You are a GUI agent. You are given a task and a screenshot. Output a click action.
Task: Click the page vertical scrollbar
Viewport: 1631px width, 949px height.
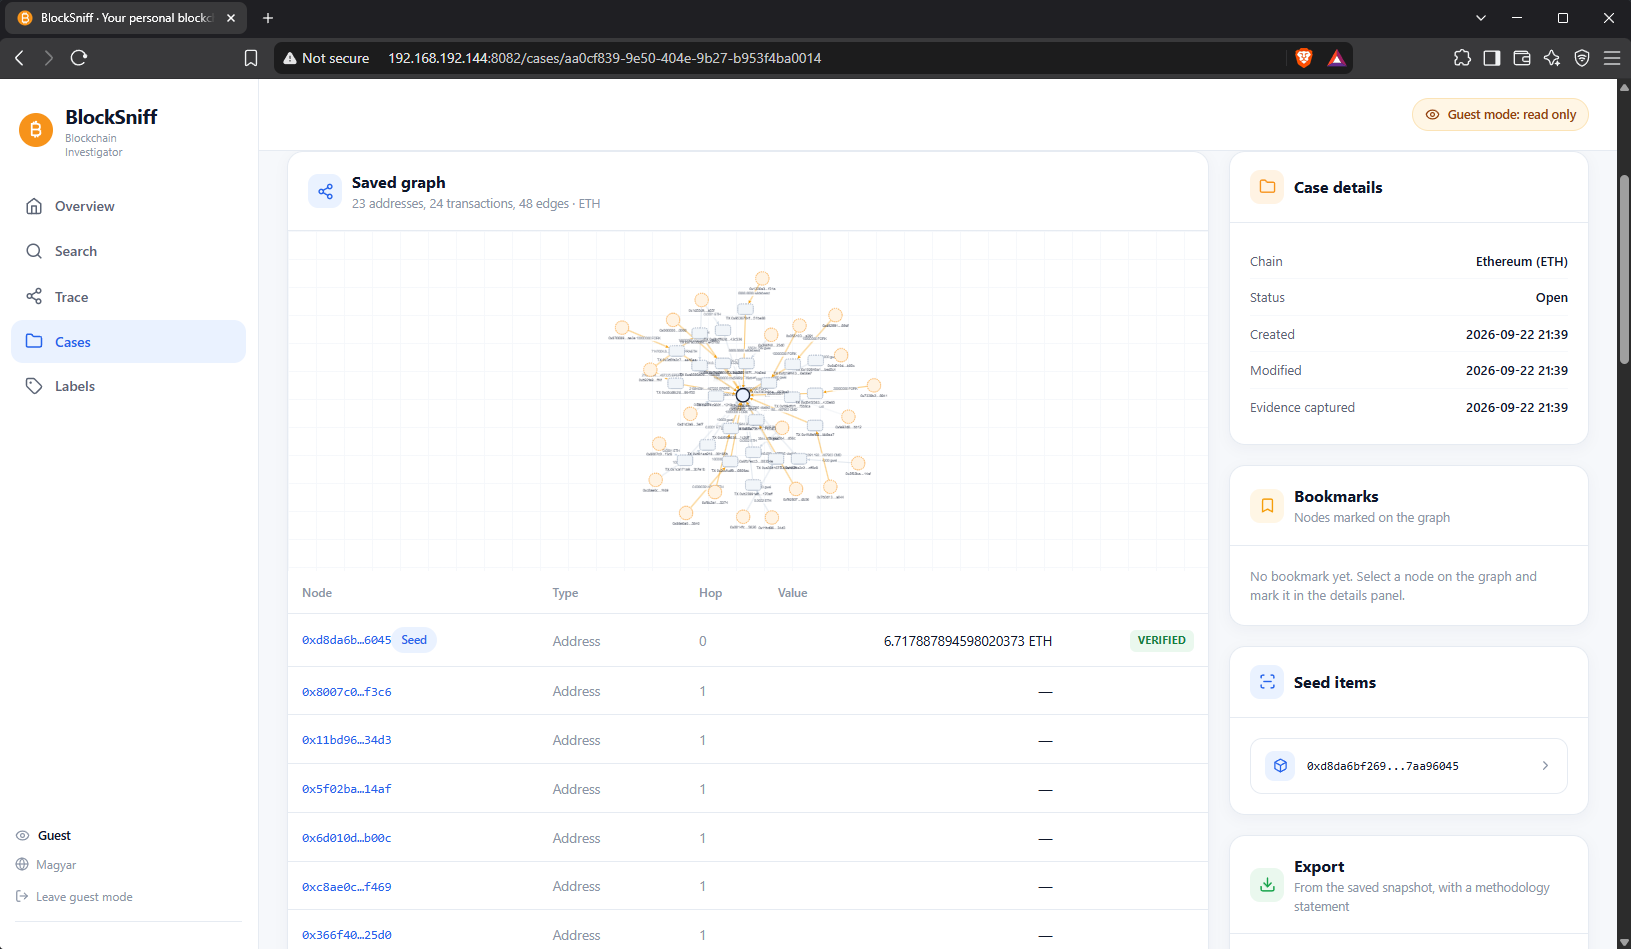(x=1624, y=270)
